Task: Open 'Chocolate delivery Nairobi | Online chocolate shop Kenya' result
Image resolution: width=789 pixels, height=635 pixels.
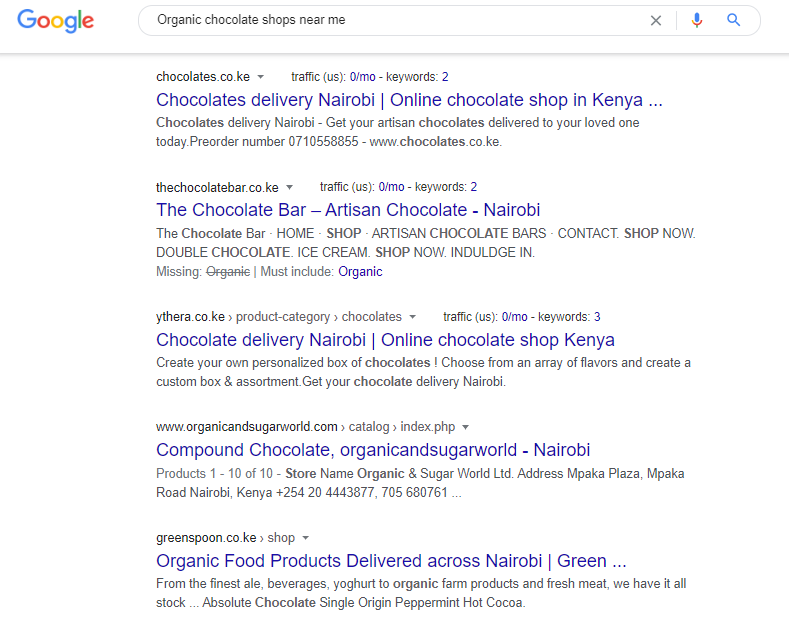Action: click(385, 340)
